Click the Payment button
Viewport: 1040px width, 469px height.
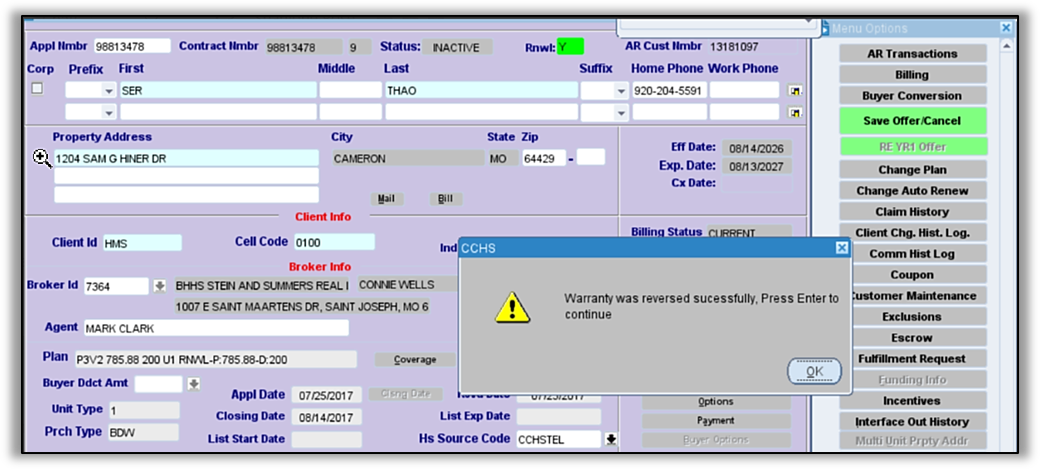[716, 421]
